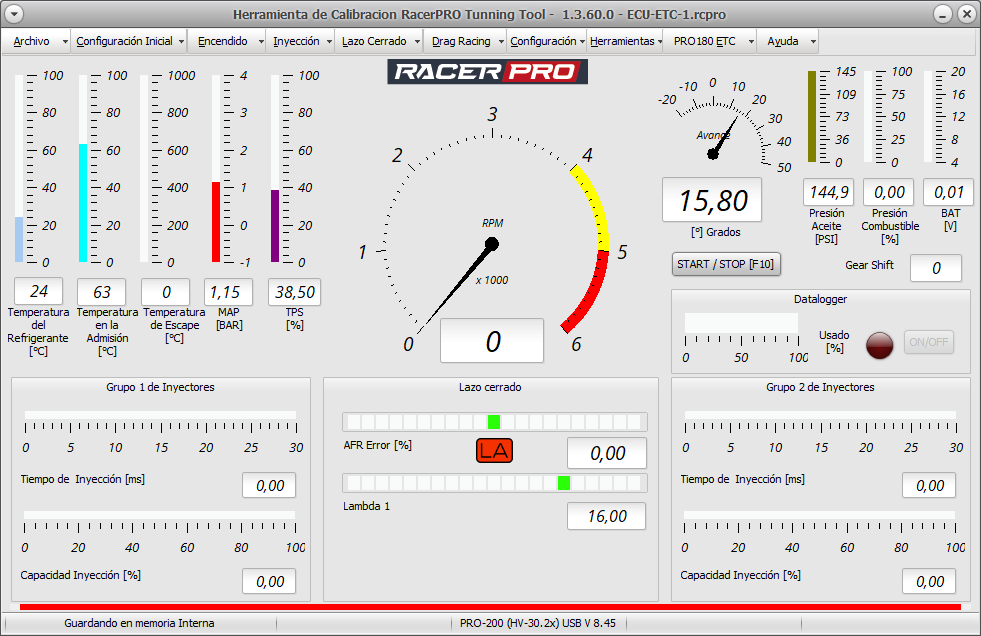Click the PRO-200 USB version status text
Image resolution: width=981 pixels, height=636 pixels.
(537, 623)
